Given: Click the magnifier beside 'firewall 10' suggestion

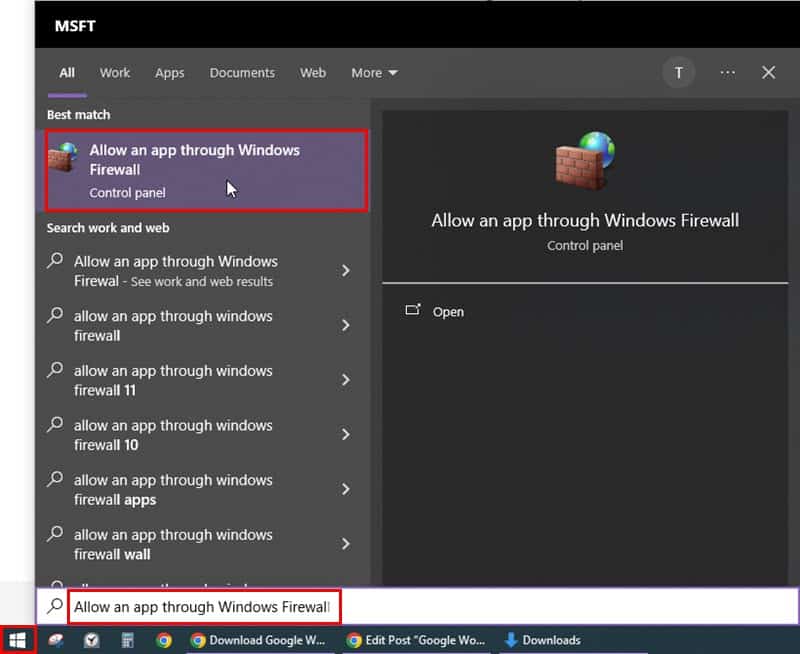Looking at the screenshot, I should tap(55, 424).
